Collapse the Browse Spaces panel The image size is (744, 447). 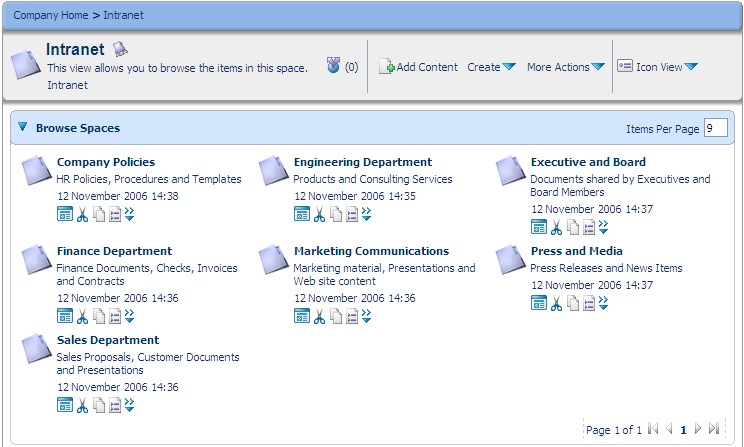tap(22, 127)
